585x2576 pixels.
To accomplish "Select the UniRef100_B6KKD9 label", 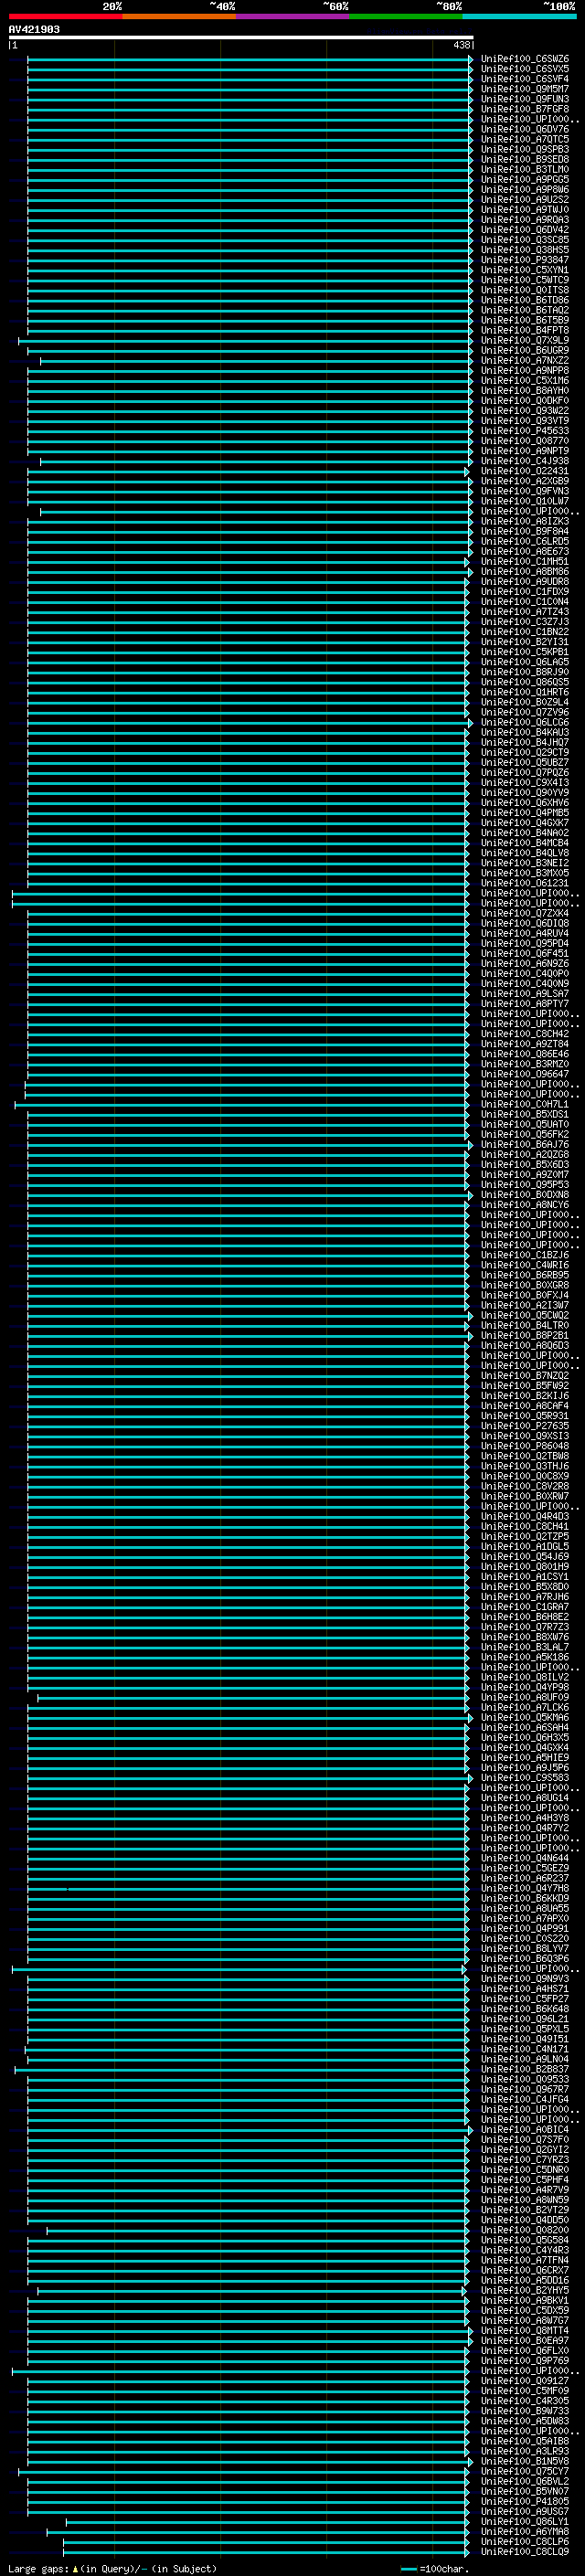I will click(525, 1898).
